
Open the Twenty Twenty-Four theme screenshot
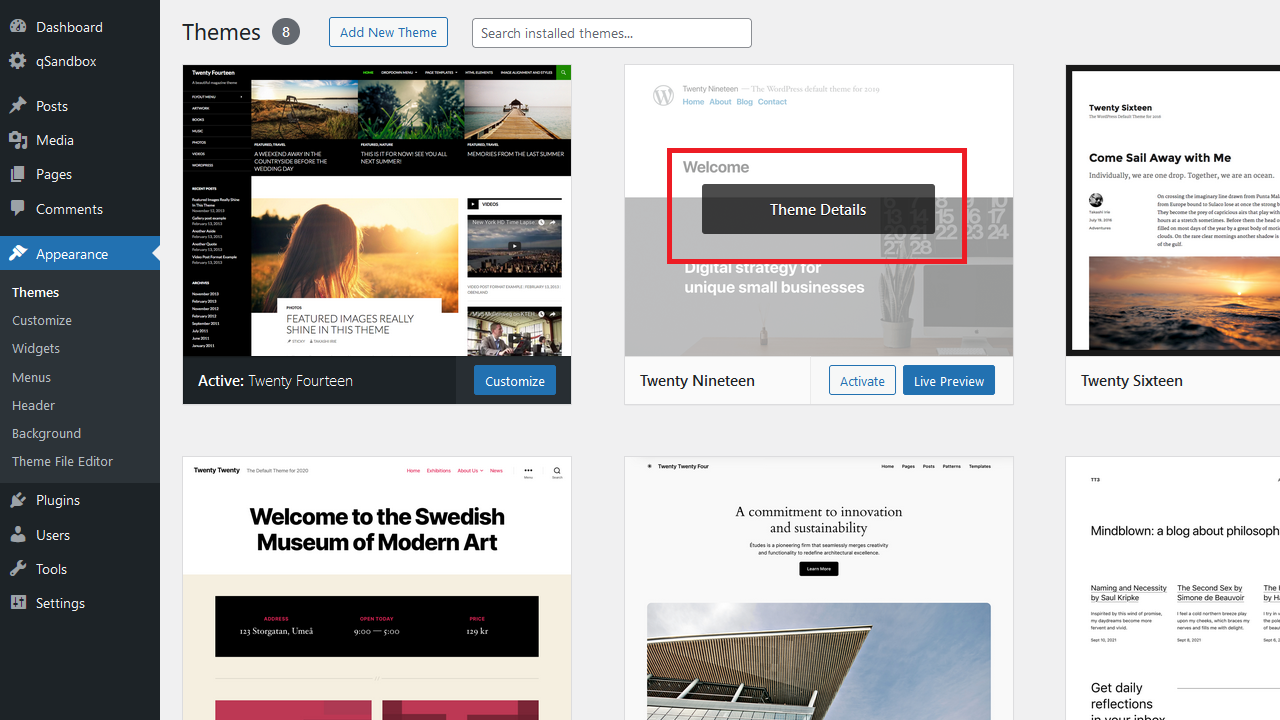click(819, 589)
